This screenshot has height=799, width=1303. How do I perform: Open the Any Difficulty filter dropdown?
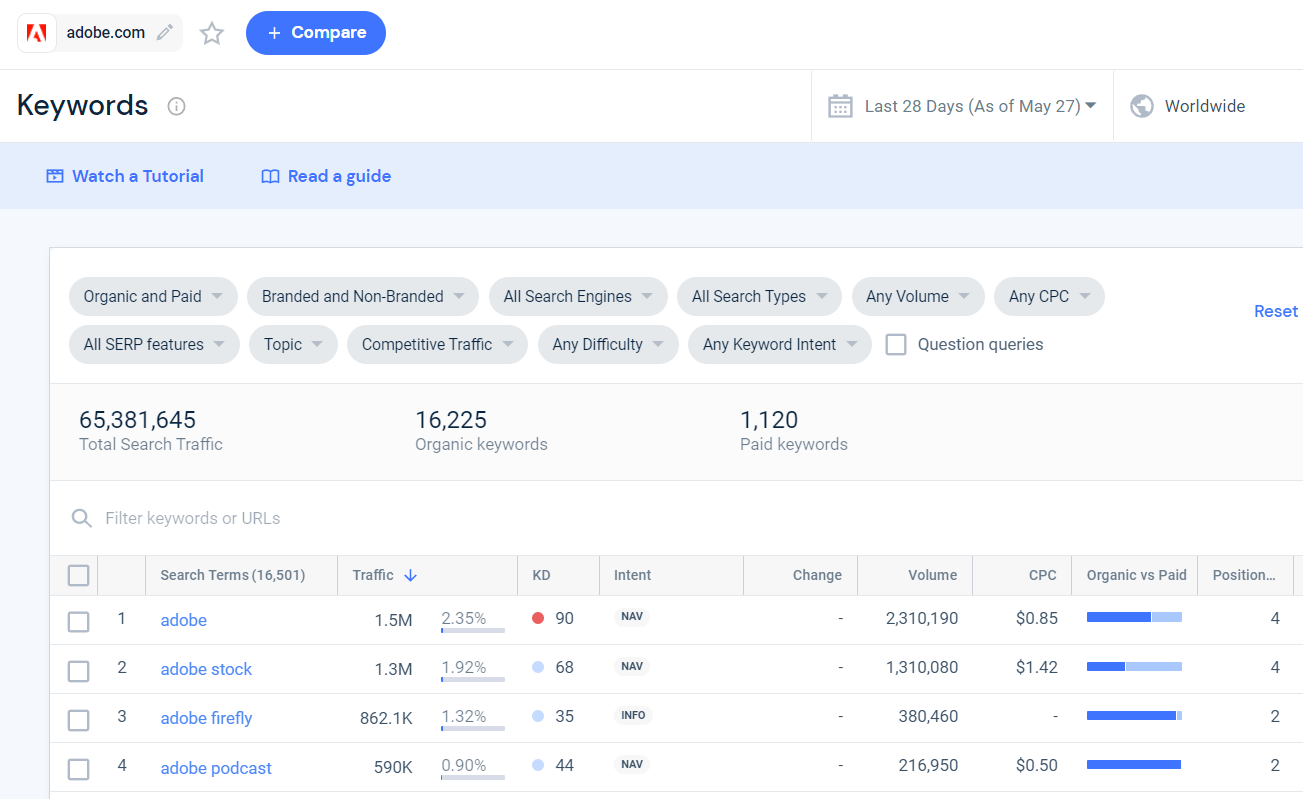[x=608, y=344]
